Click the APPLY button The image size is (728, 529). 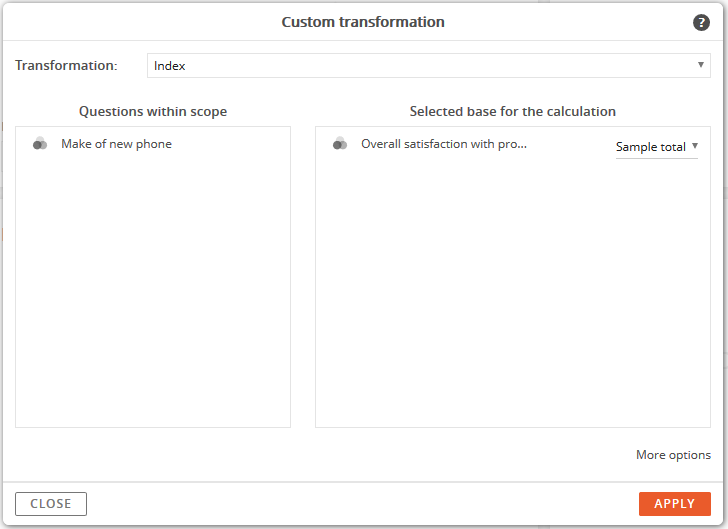click(675, 504)
